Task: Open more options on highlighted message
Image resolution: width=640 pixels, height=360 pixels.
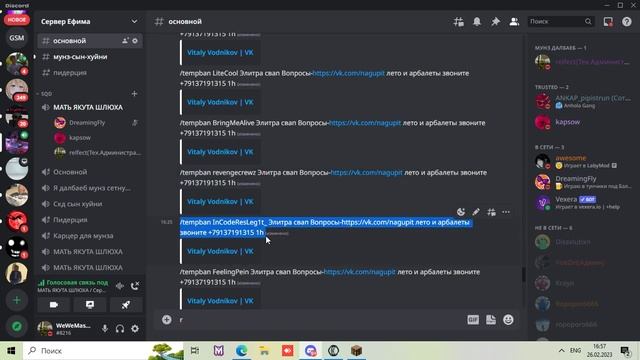Action: (x=506, y=212)
